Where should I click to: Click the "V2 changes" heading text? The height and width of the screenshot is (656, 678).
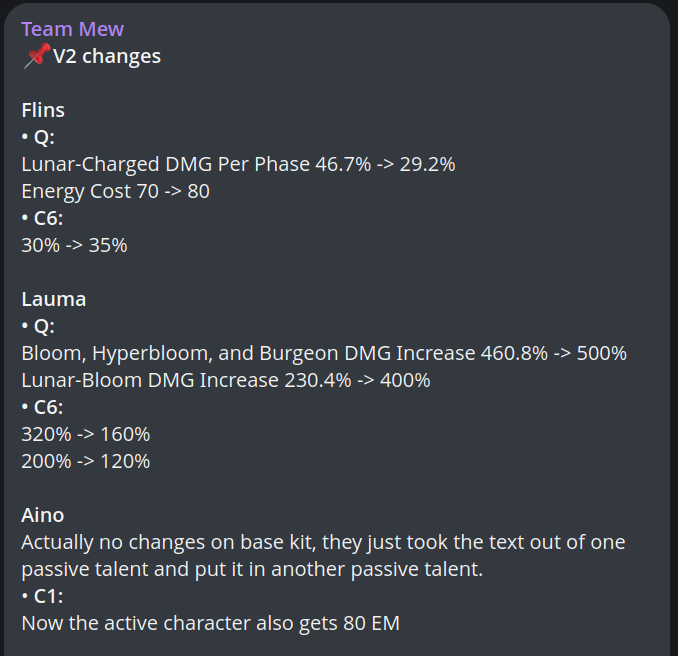click(107, 56)
